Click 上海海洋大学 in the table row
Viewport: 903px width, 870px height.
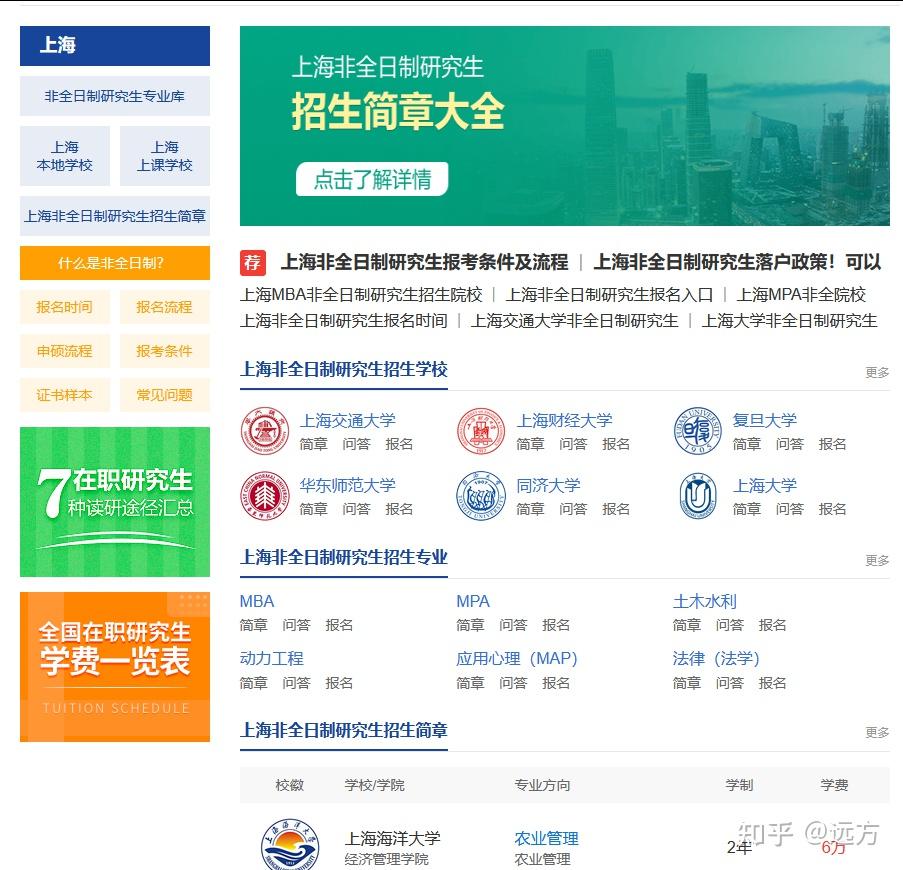(x=392, y=838)
